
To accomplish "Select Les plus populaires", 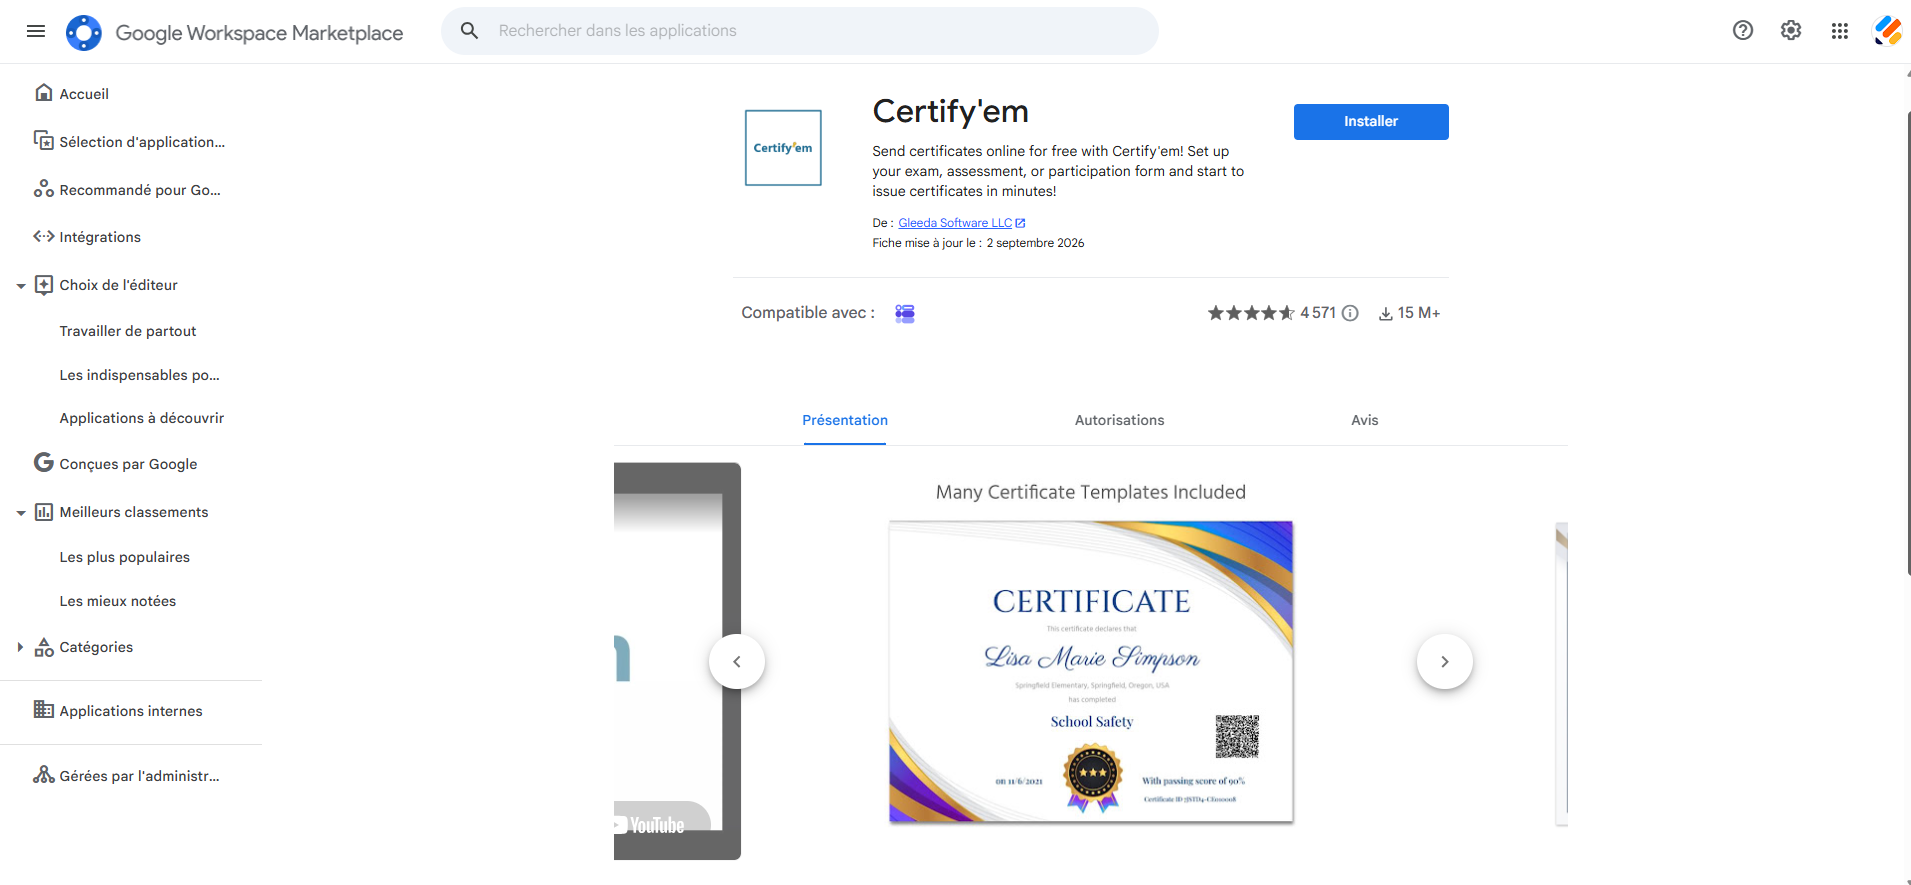I will point(124,557).
